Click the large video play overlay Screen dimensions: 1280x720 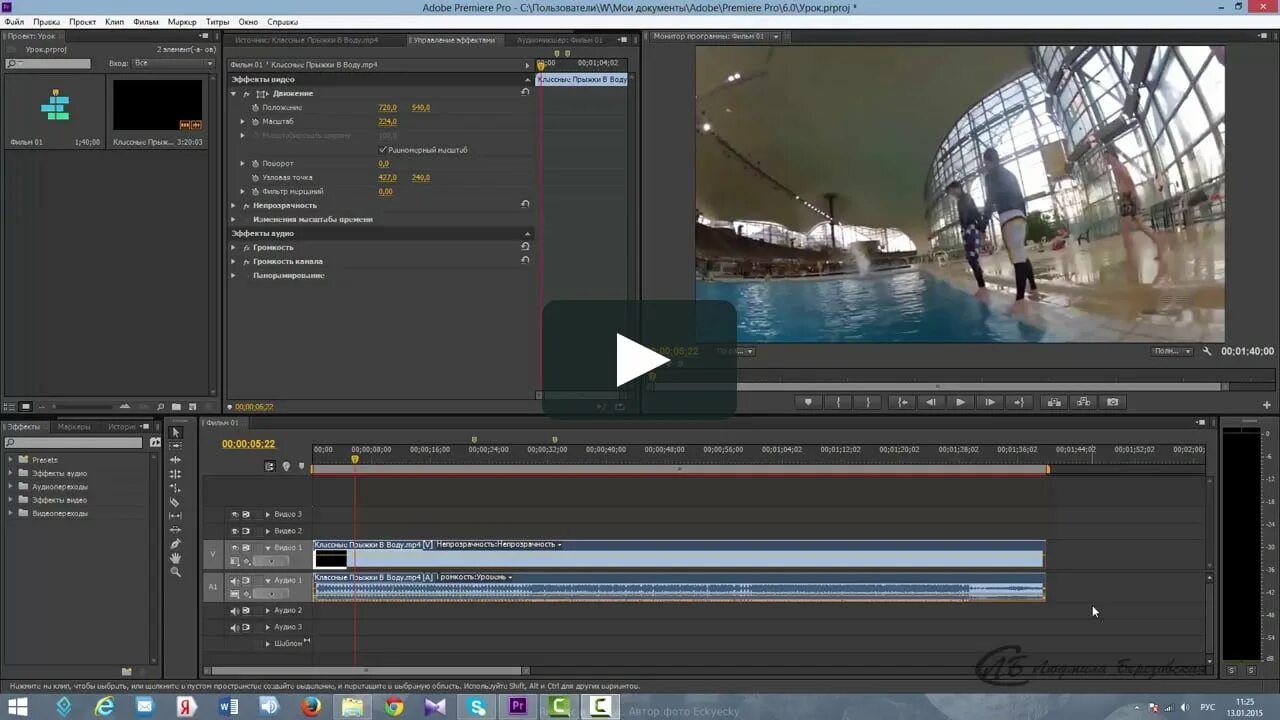tap(640, 359)
